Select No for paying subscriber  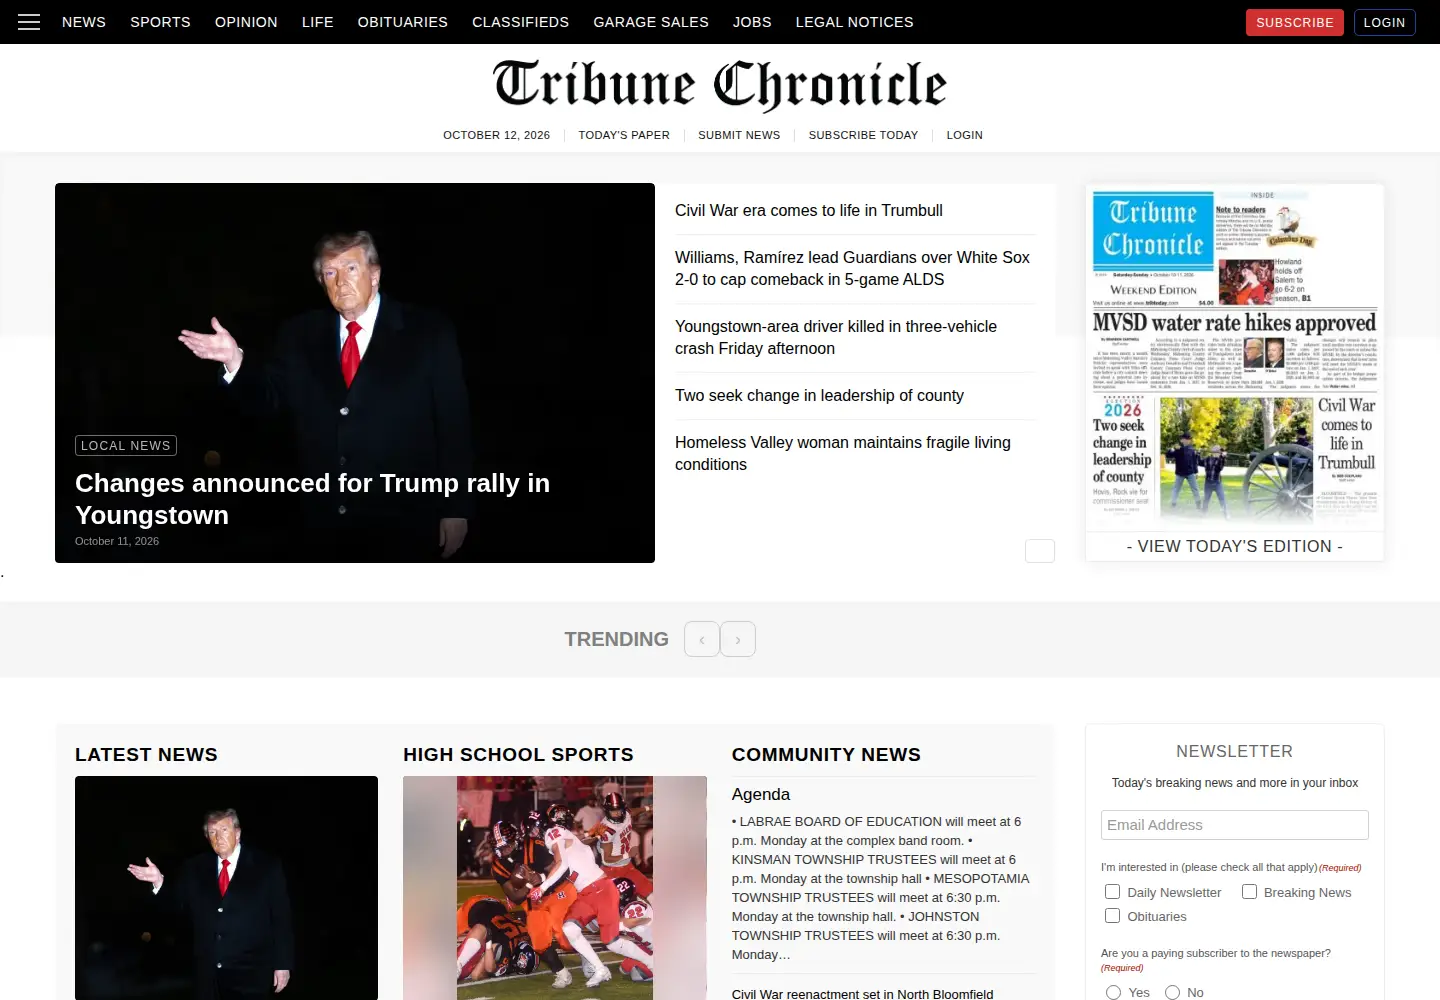[1172, 993]
